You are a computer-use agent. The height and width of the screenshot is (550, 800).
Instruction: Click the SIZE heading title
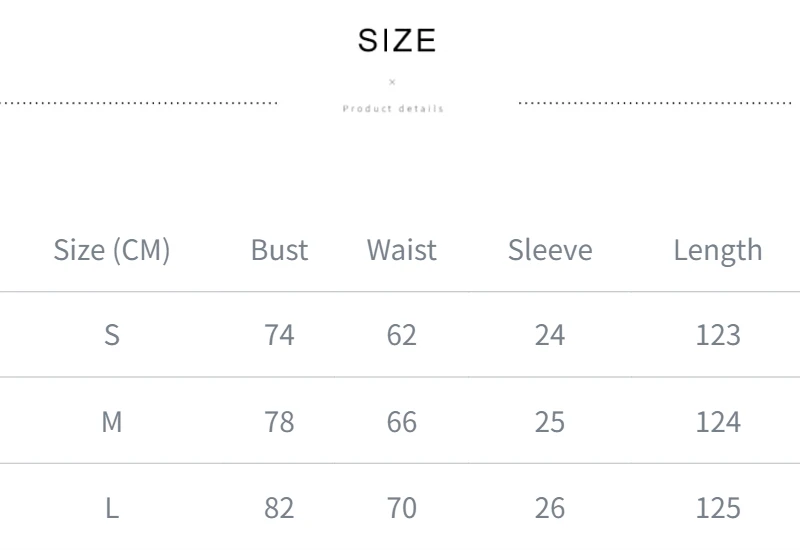397,41
